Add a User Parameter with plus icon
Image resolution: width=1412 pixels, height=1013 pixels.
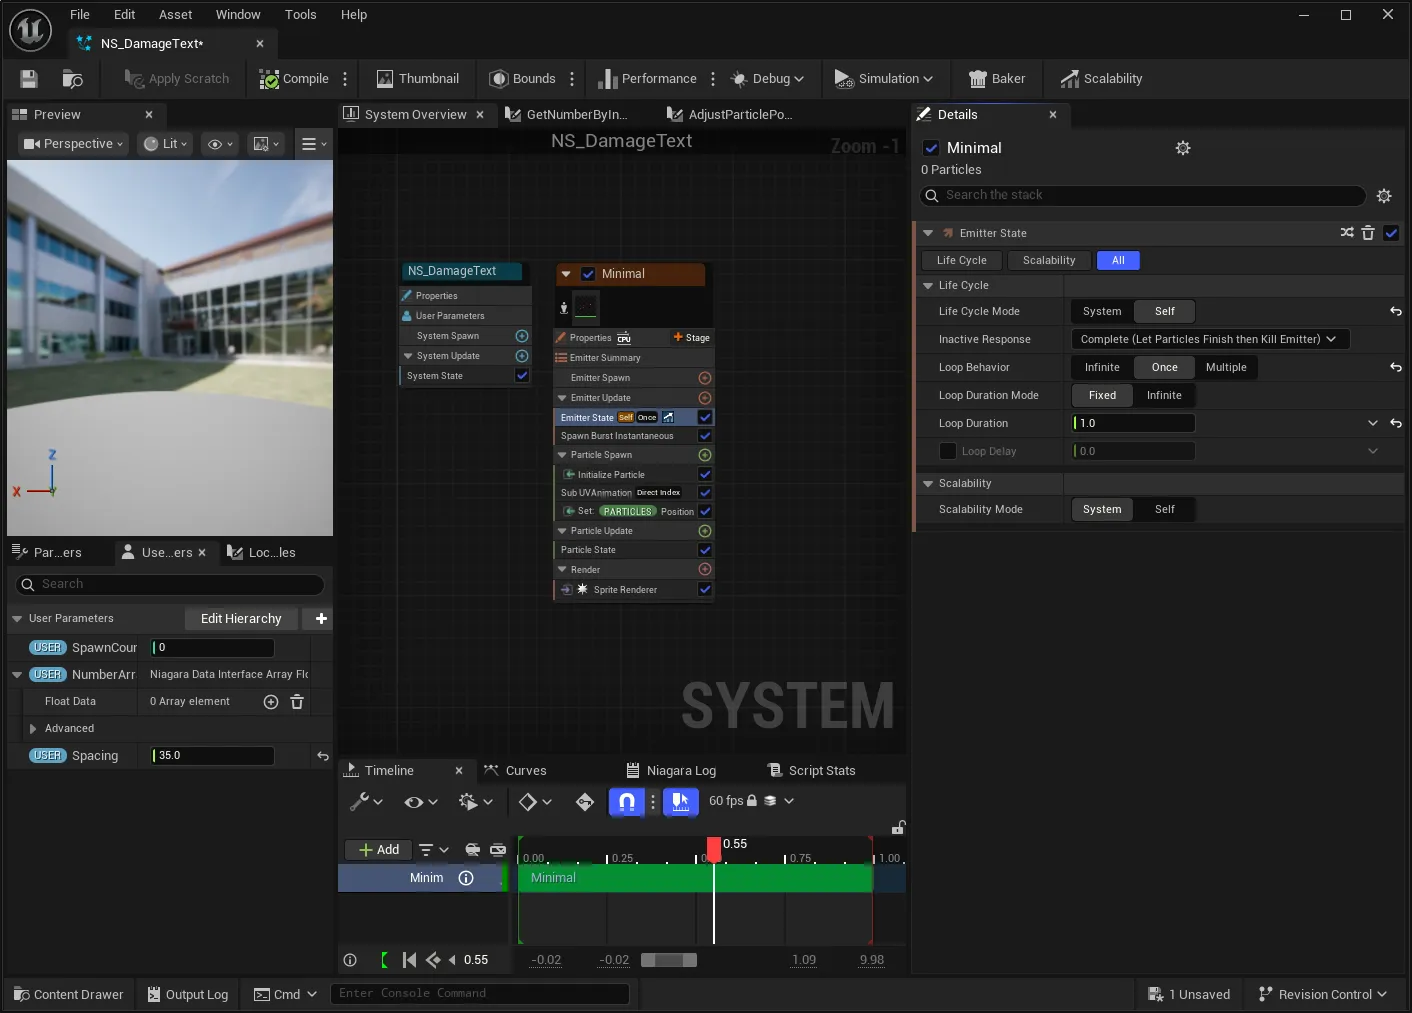click(x=321, y=619)
